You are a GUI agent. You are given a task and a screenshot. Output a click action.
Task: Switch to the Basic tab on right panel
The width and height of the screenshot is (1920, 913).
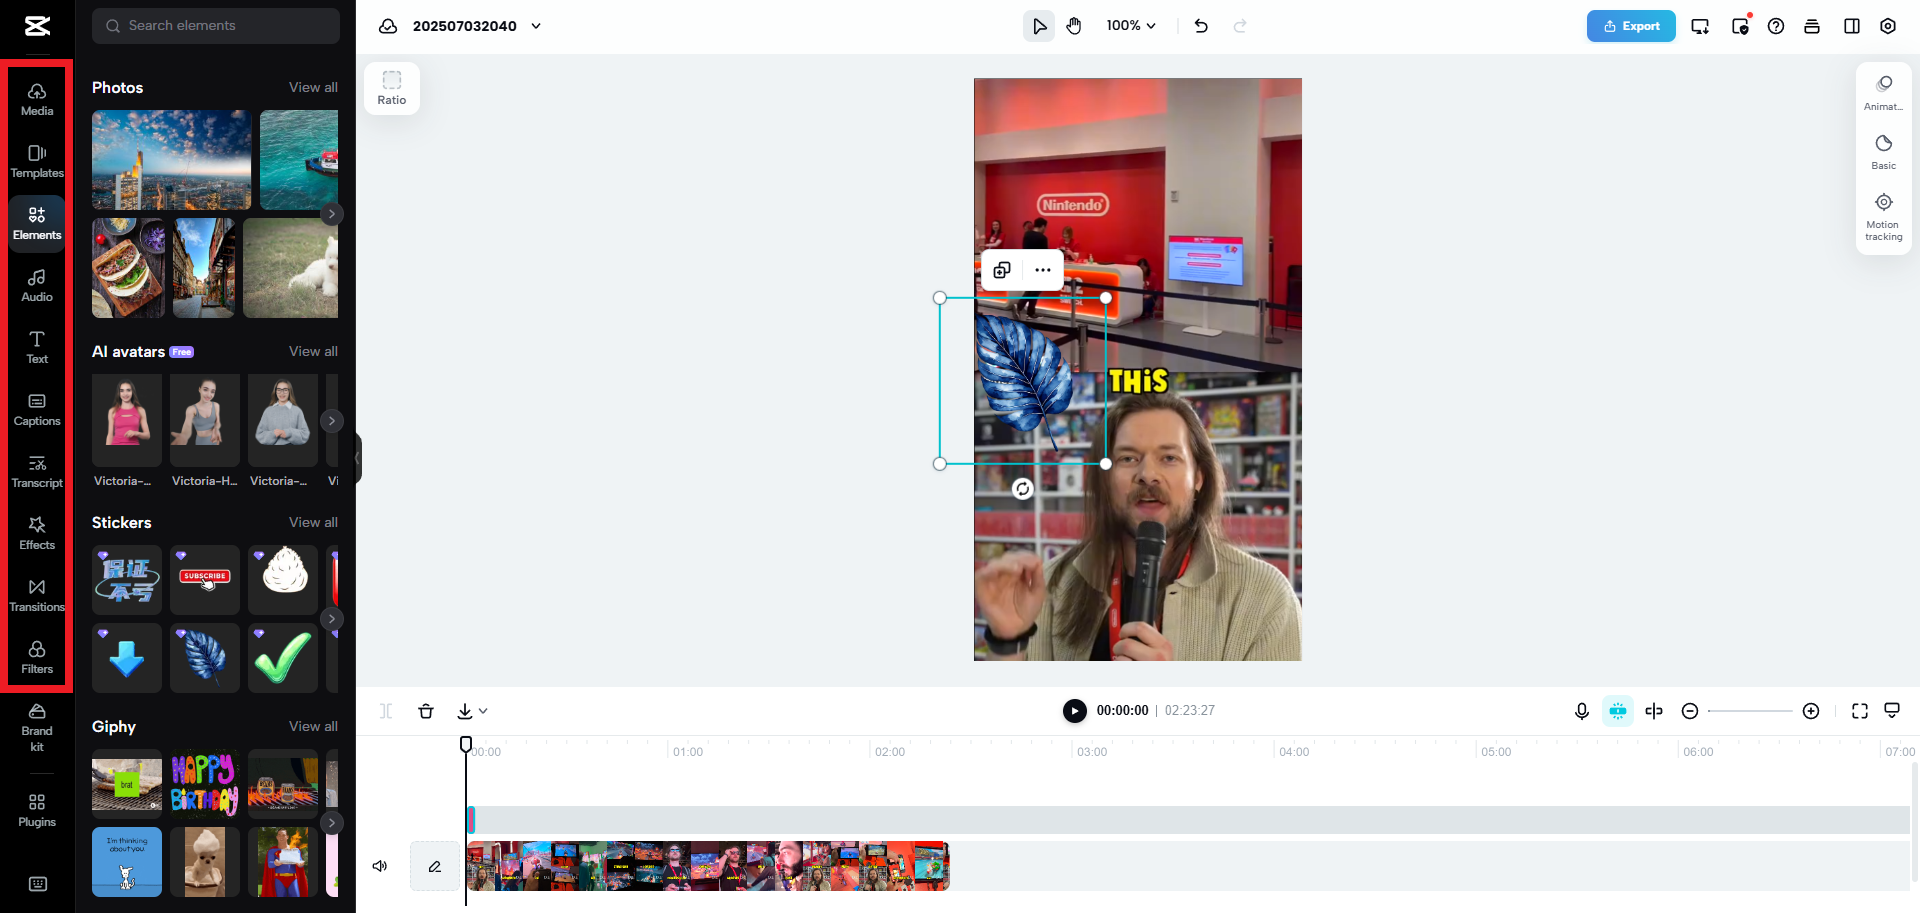pyautogui.click(x=1884, y=152)
